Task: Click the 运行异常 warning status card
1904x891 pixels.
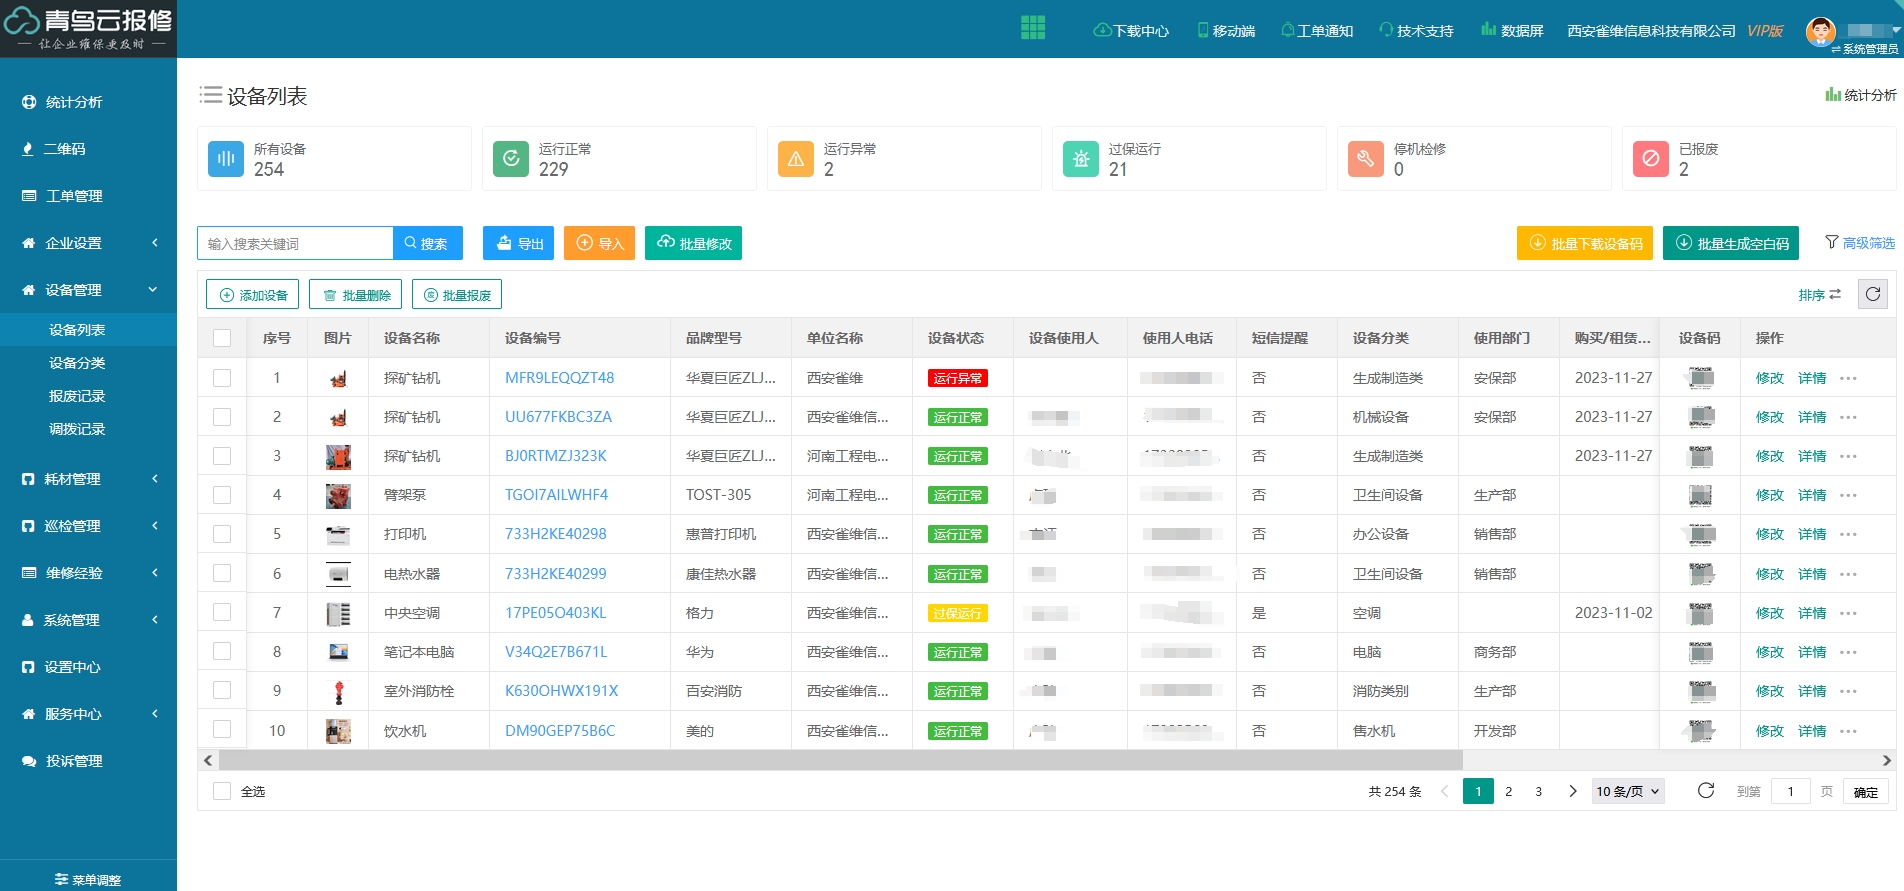Action: (903, 159)
